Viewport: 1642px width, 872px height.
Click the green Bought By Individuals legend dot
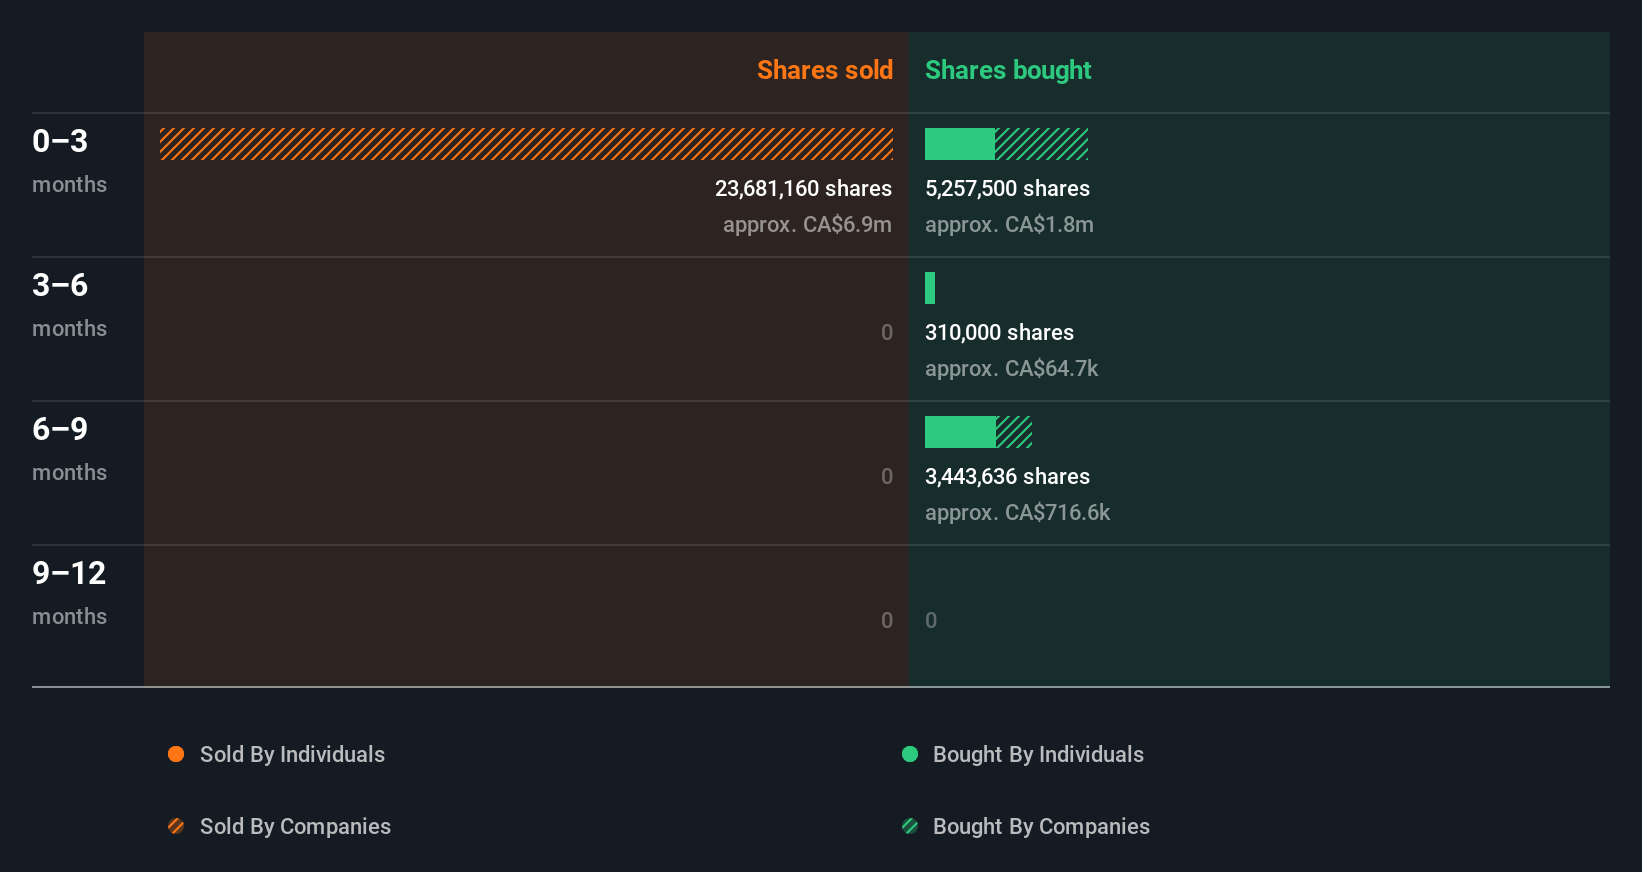(x=910, y=754)
